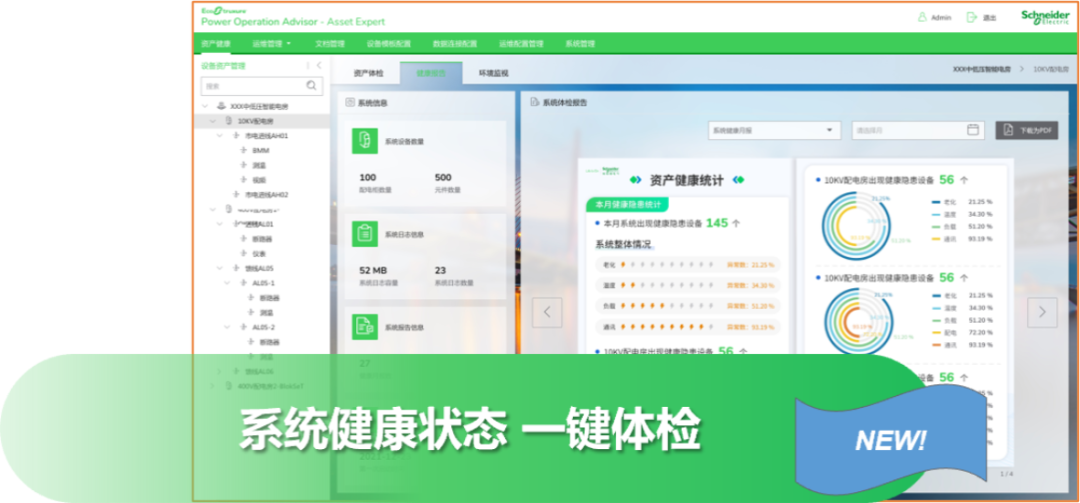
Task: Click the Admin username label
Action: (941, 18)
